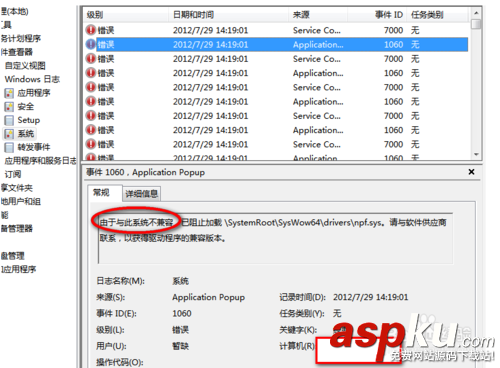Open the Setup log

point(29,120)
